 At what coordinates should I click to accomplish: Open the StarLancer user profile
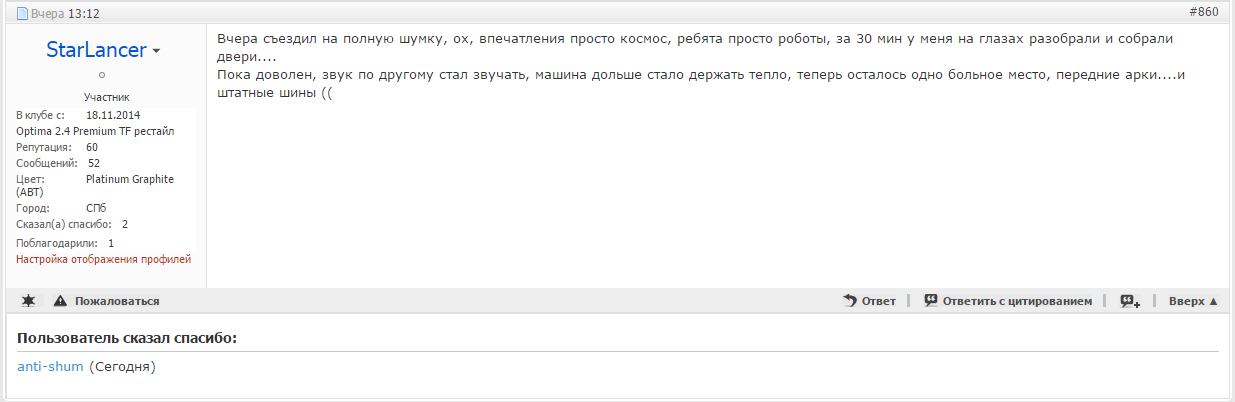tap(96, 50)
